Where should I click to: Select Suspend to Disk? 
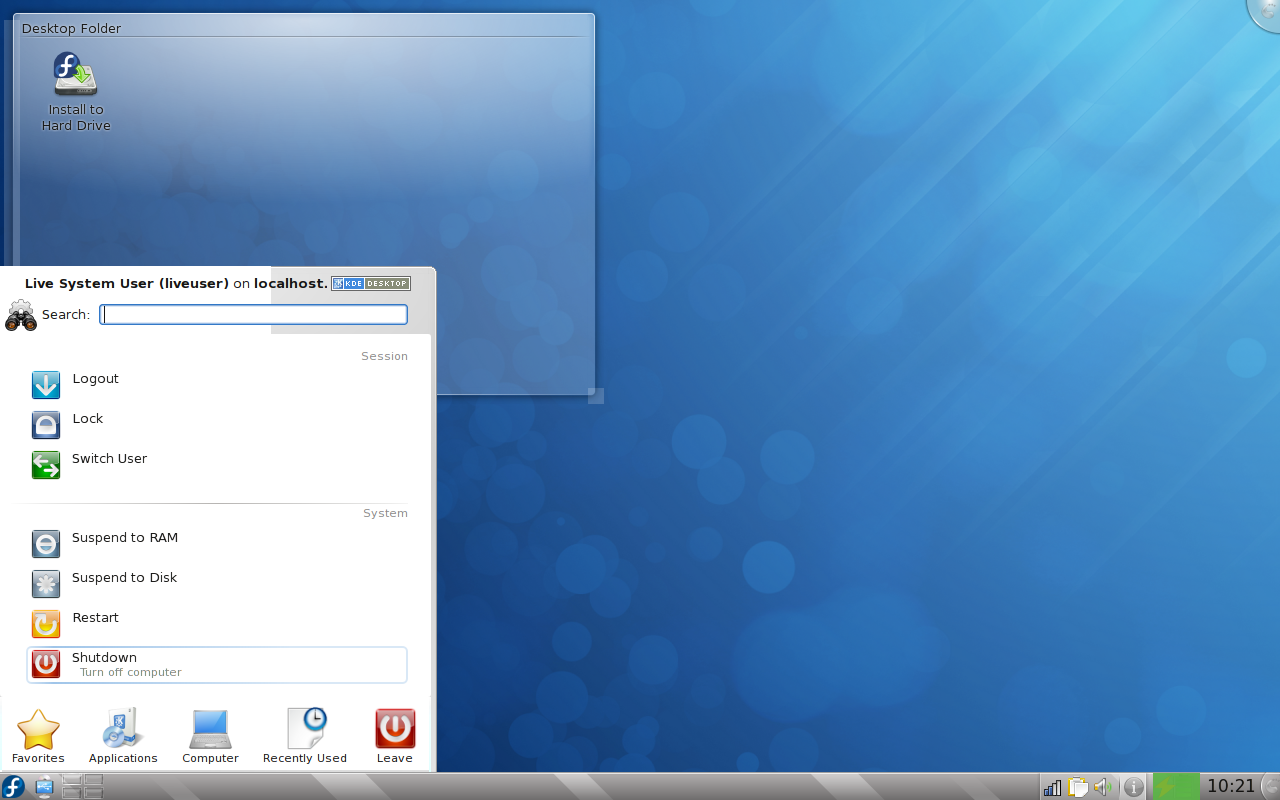click(217, 584)
